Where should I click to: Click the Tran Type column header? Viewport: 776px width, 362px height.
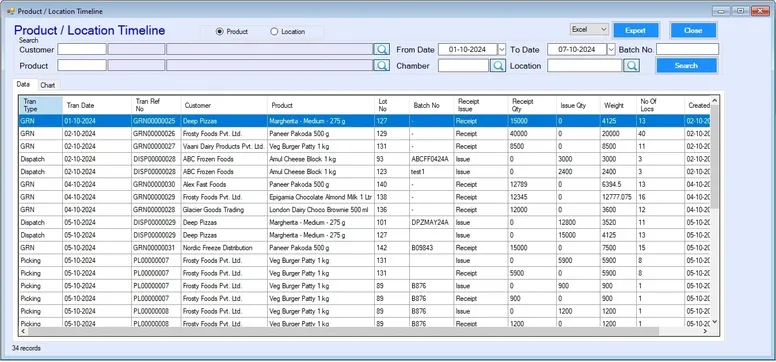41,105
